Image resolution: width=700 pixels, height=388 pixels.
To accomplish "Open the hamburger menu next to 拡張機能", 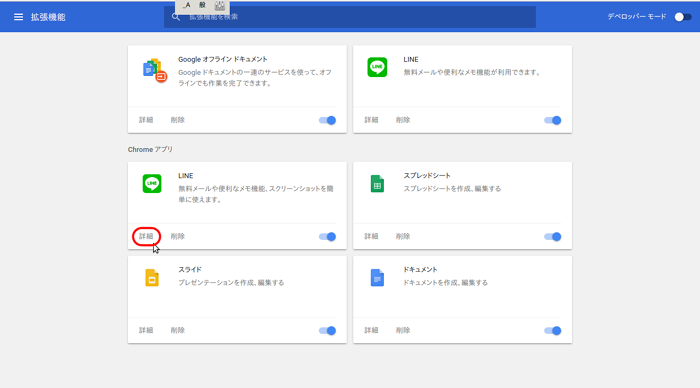I will pos(18,17).
